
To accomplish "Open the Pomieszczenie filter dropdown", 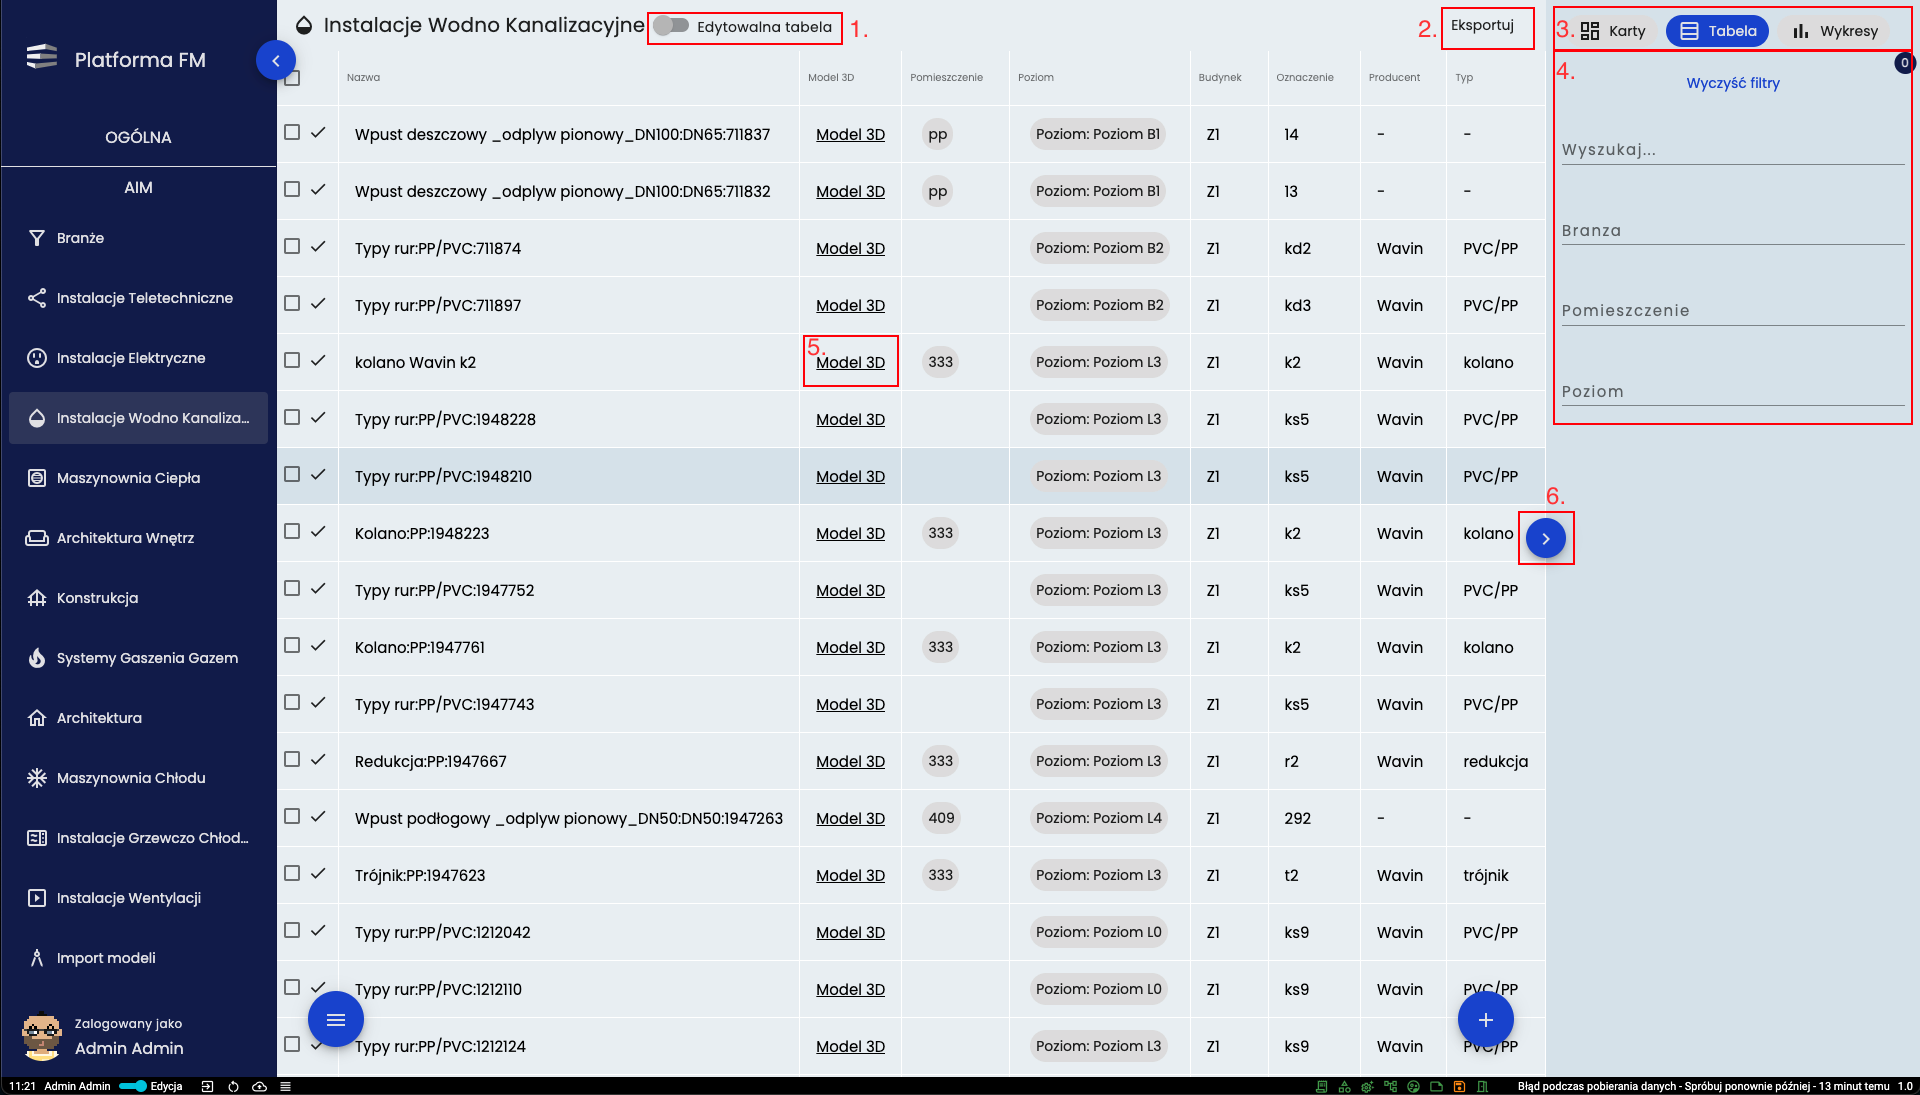I will tap(1733, 311).
